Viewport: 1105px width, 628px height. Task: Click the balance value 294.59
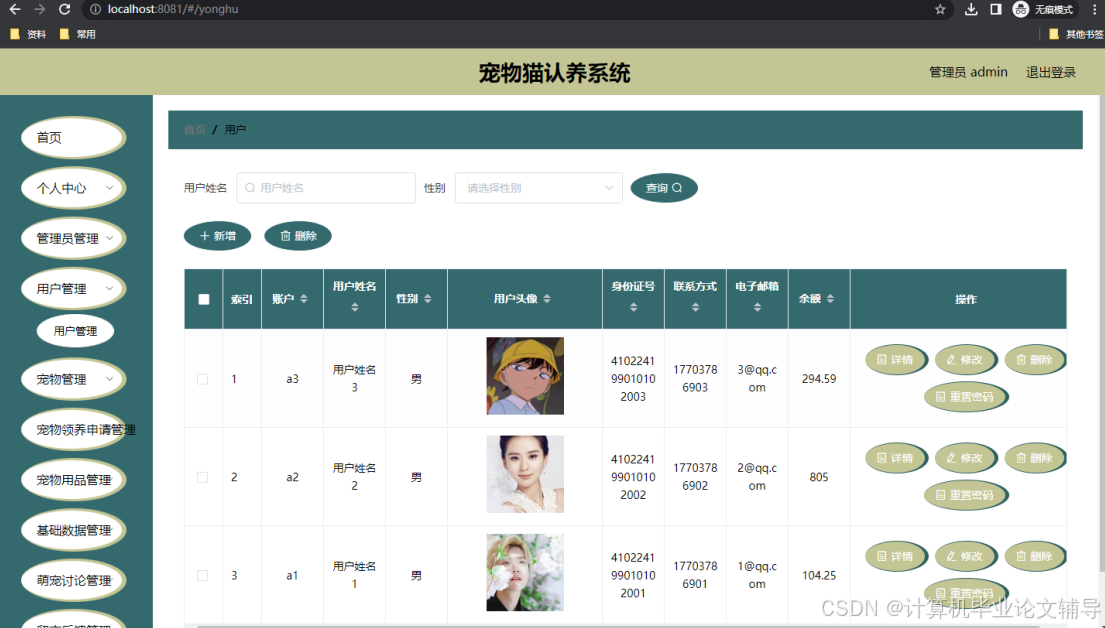tap(819, 379)
